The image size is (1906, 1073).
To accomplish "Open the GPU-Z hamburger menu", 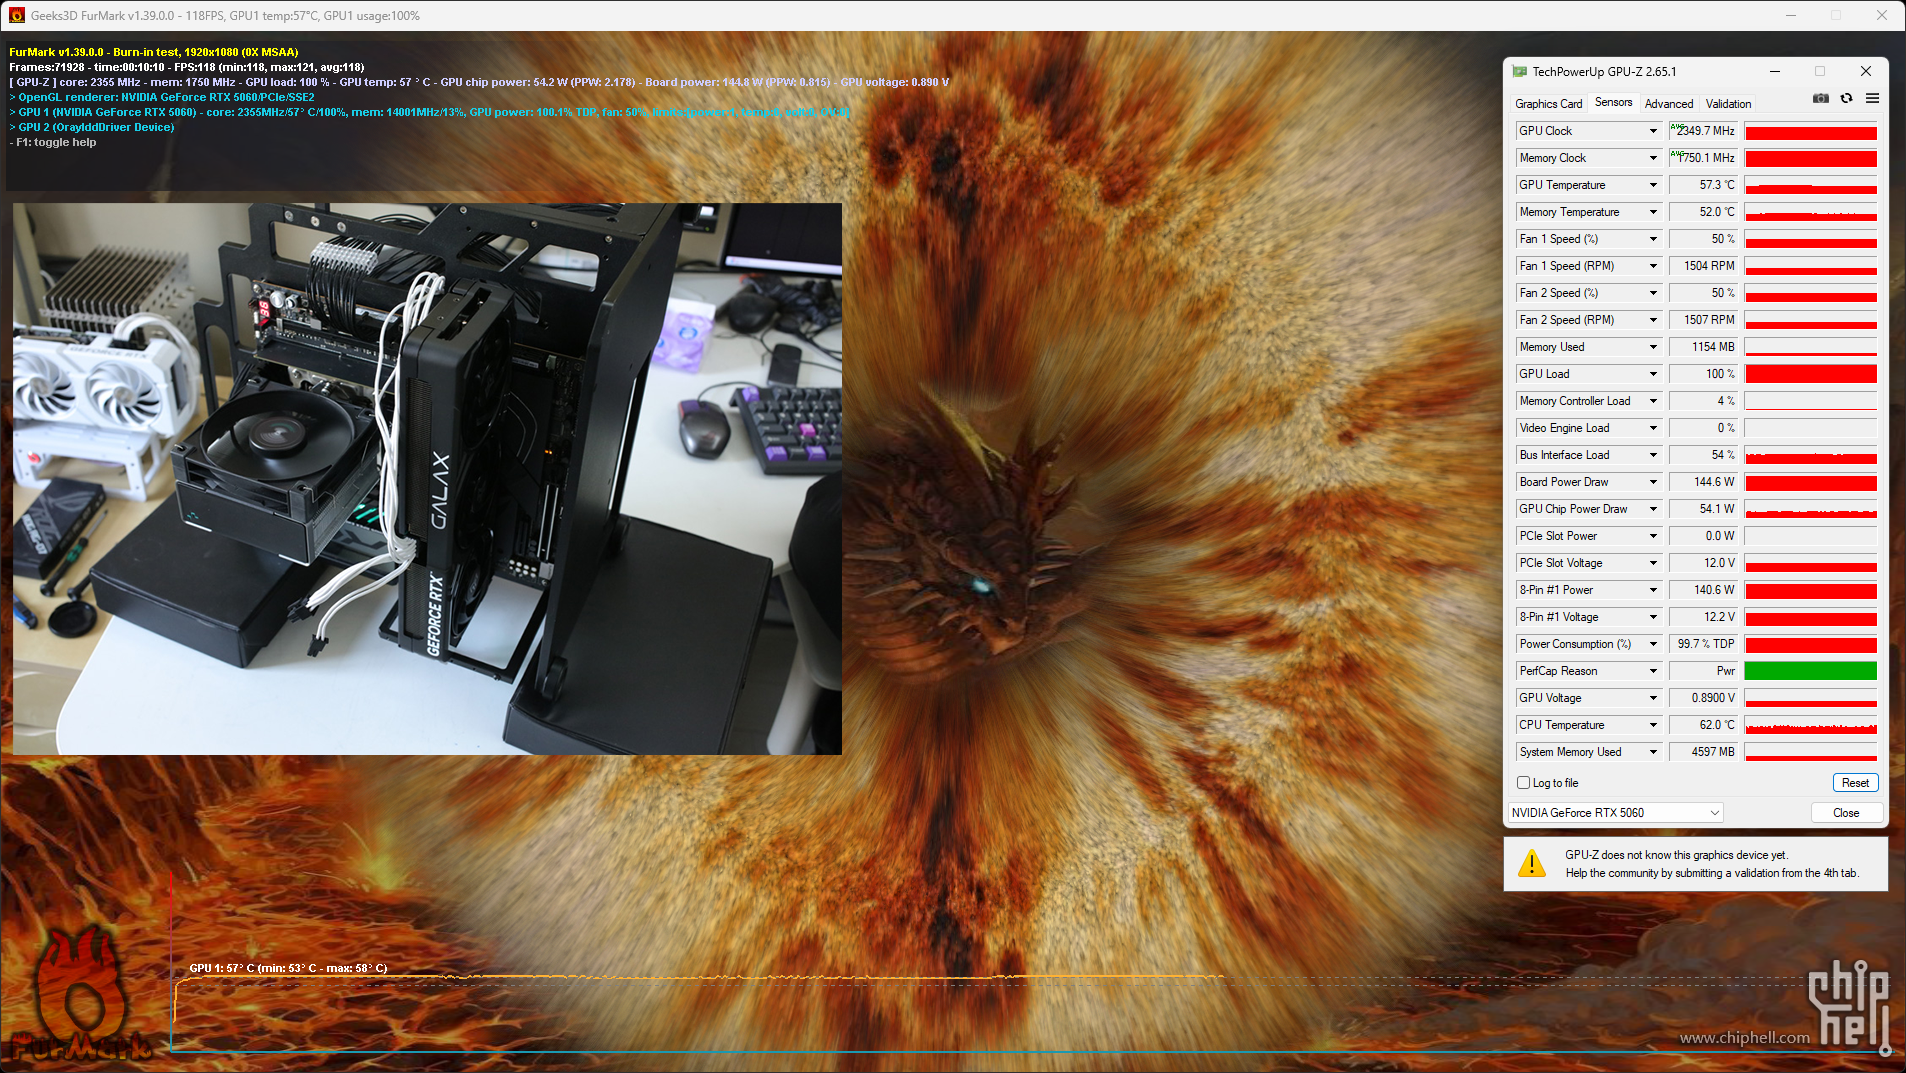I will click(1872, 99).
